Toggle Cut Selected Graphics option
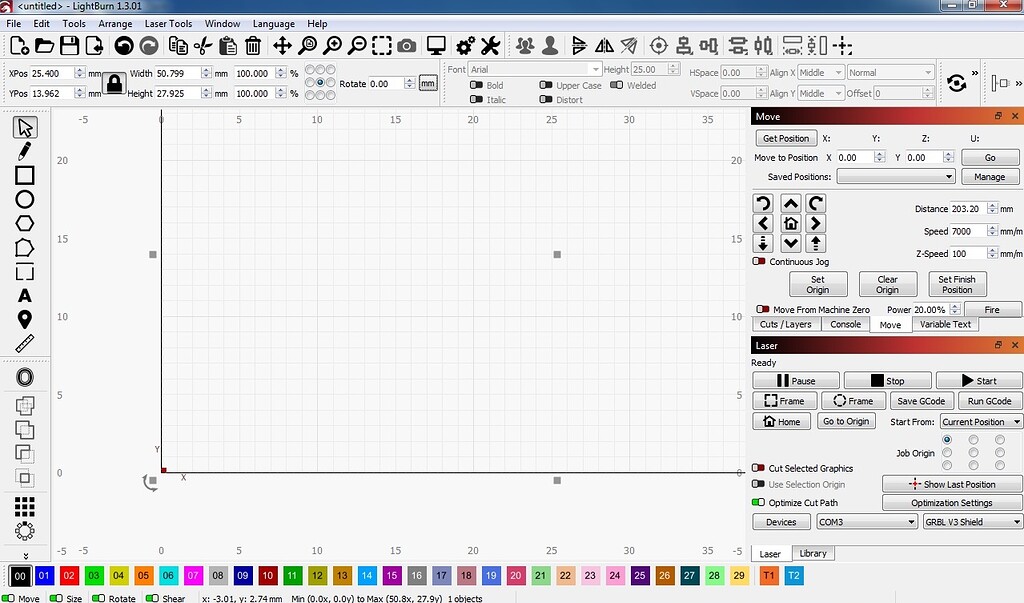The height and width of the screenshot is (603, 1024). coord(760,467)
